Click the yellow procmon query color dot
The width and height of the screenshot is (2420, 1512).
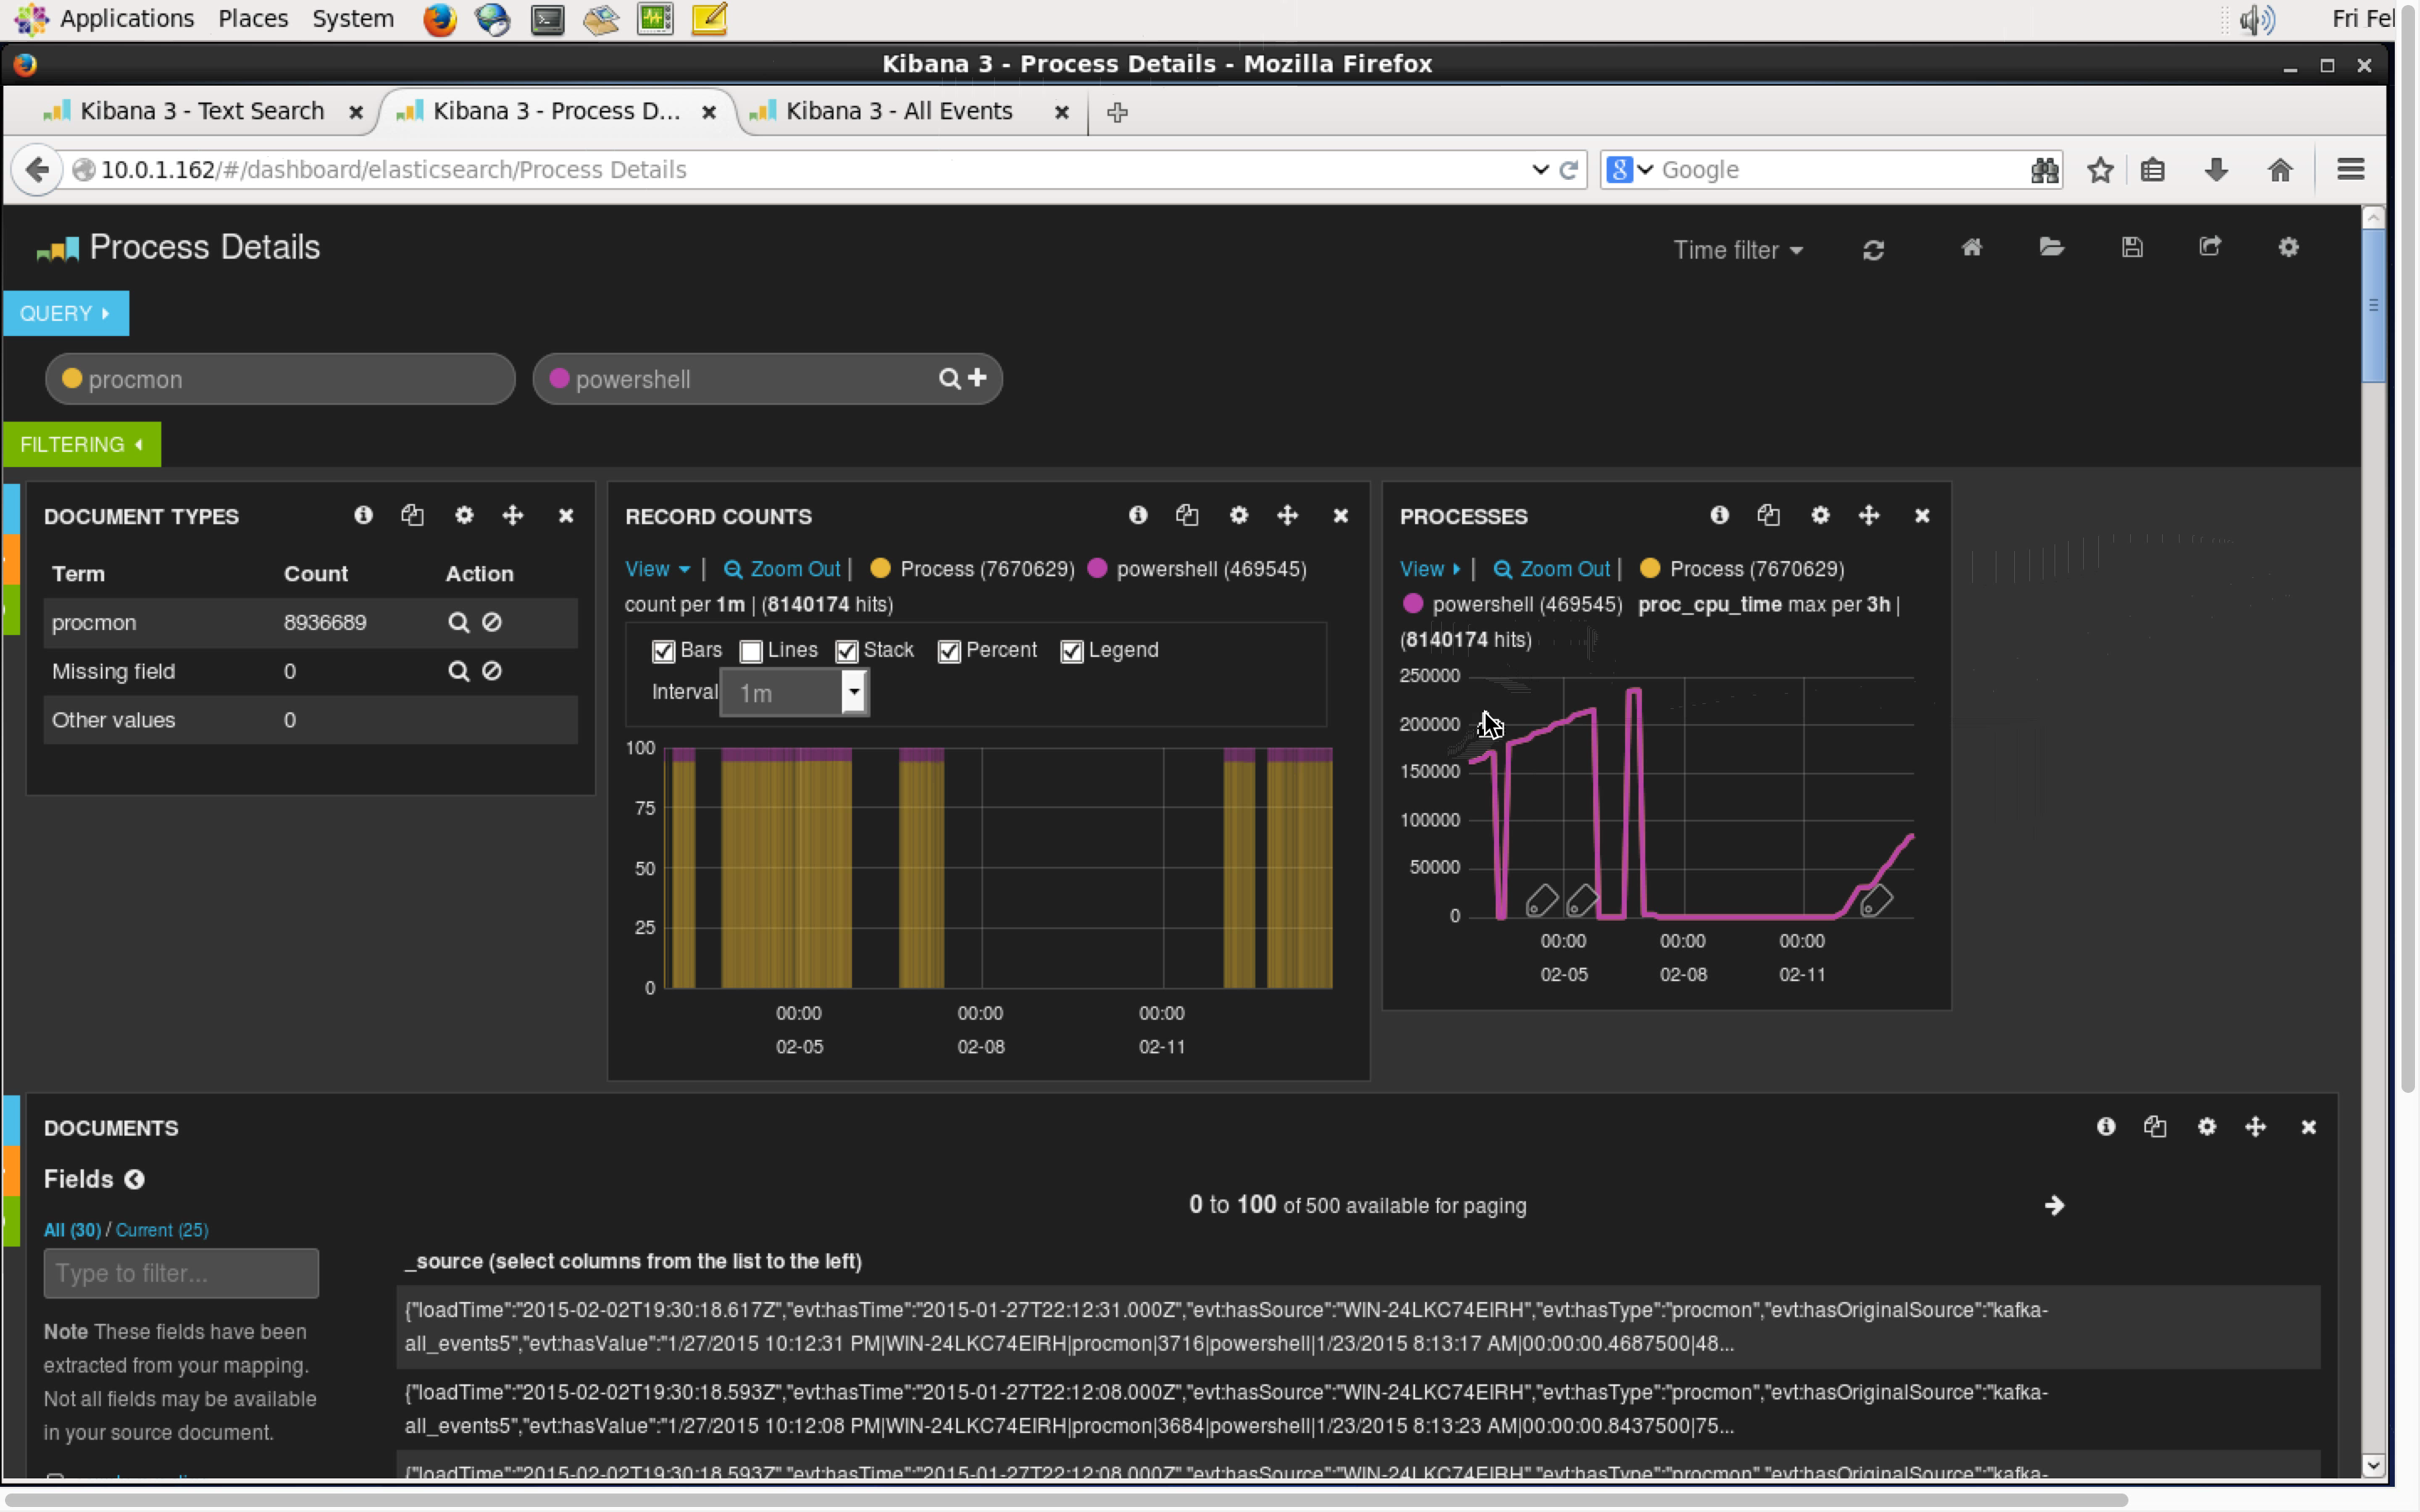click(x=72, y=378)
